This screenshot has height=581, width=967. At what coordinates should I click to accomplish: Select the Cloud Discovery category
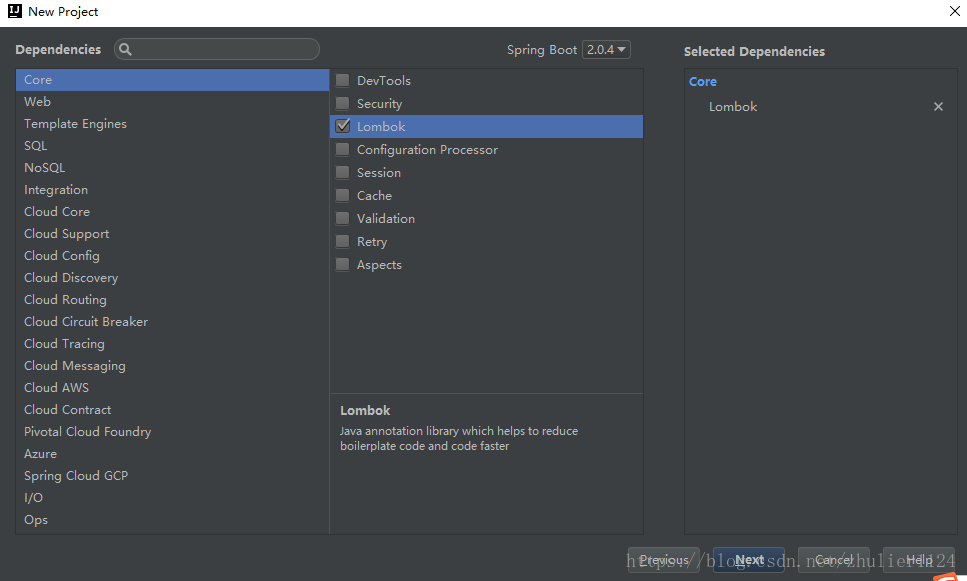pyautogui.click(x=173, y=278)
